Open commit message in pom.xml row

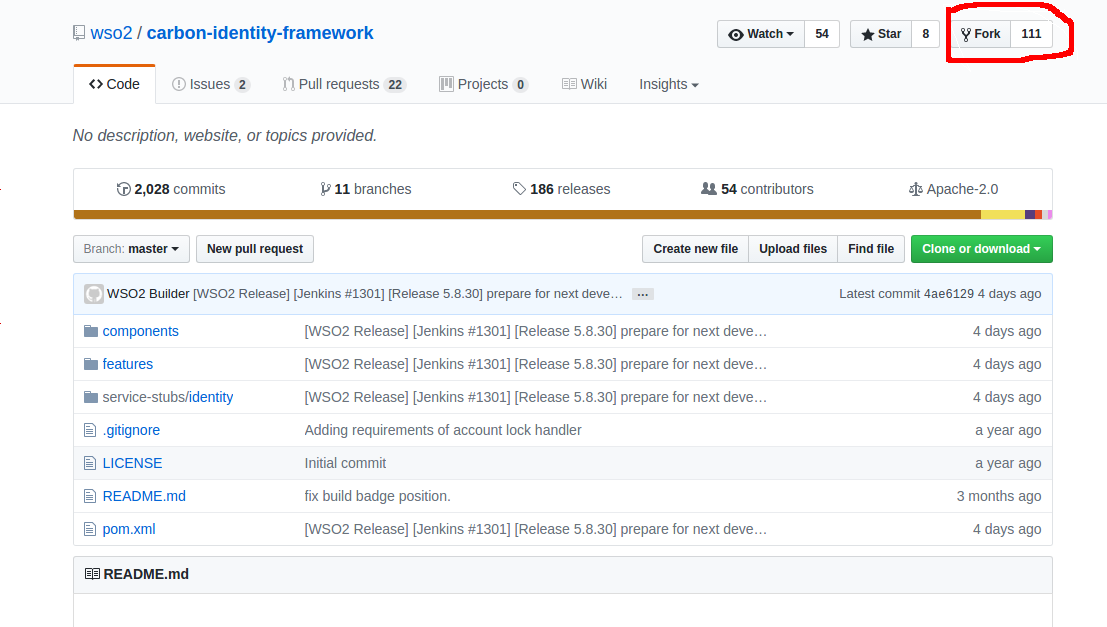(x=535, y=530)
